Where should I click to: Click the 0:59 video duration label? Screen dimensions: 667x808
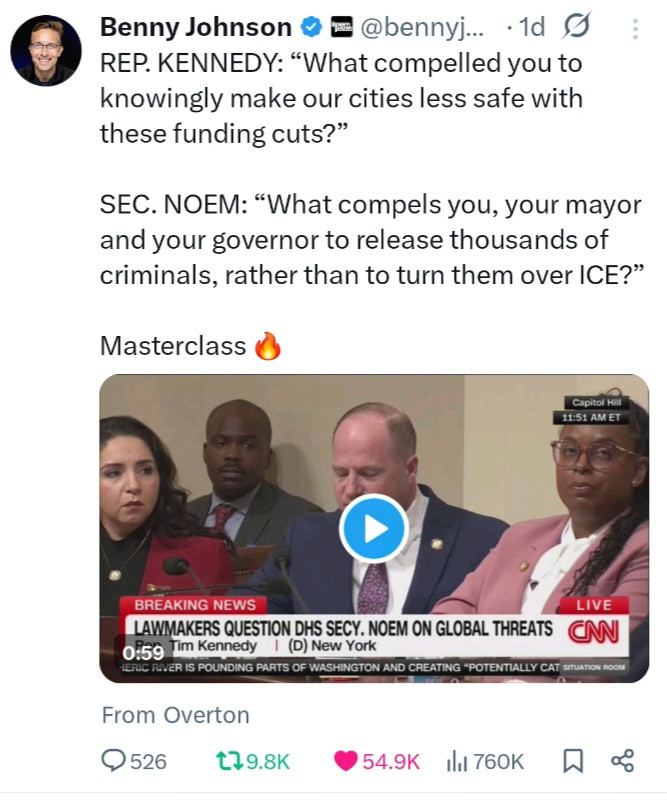click(x=143, y=653)
